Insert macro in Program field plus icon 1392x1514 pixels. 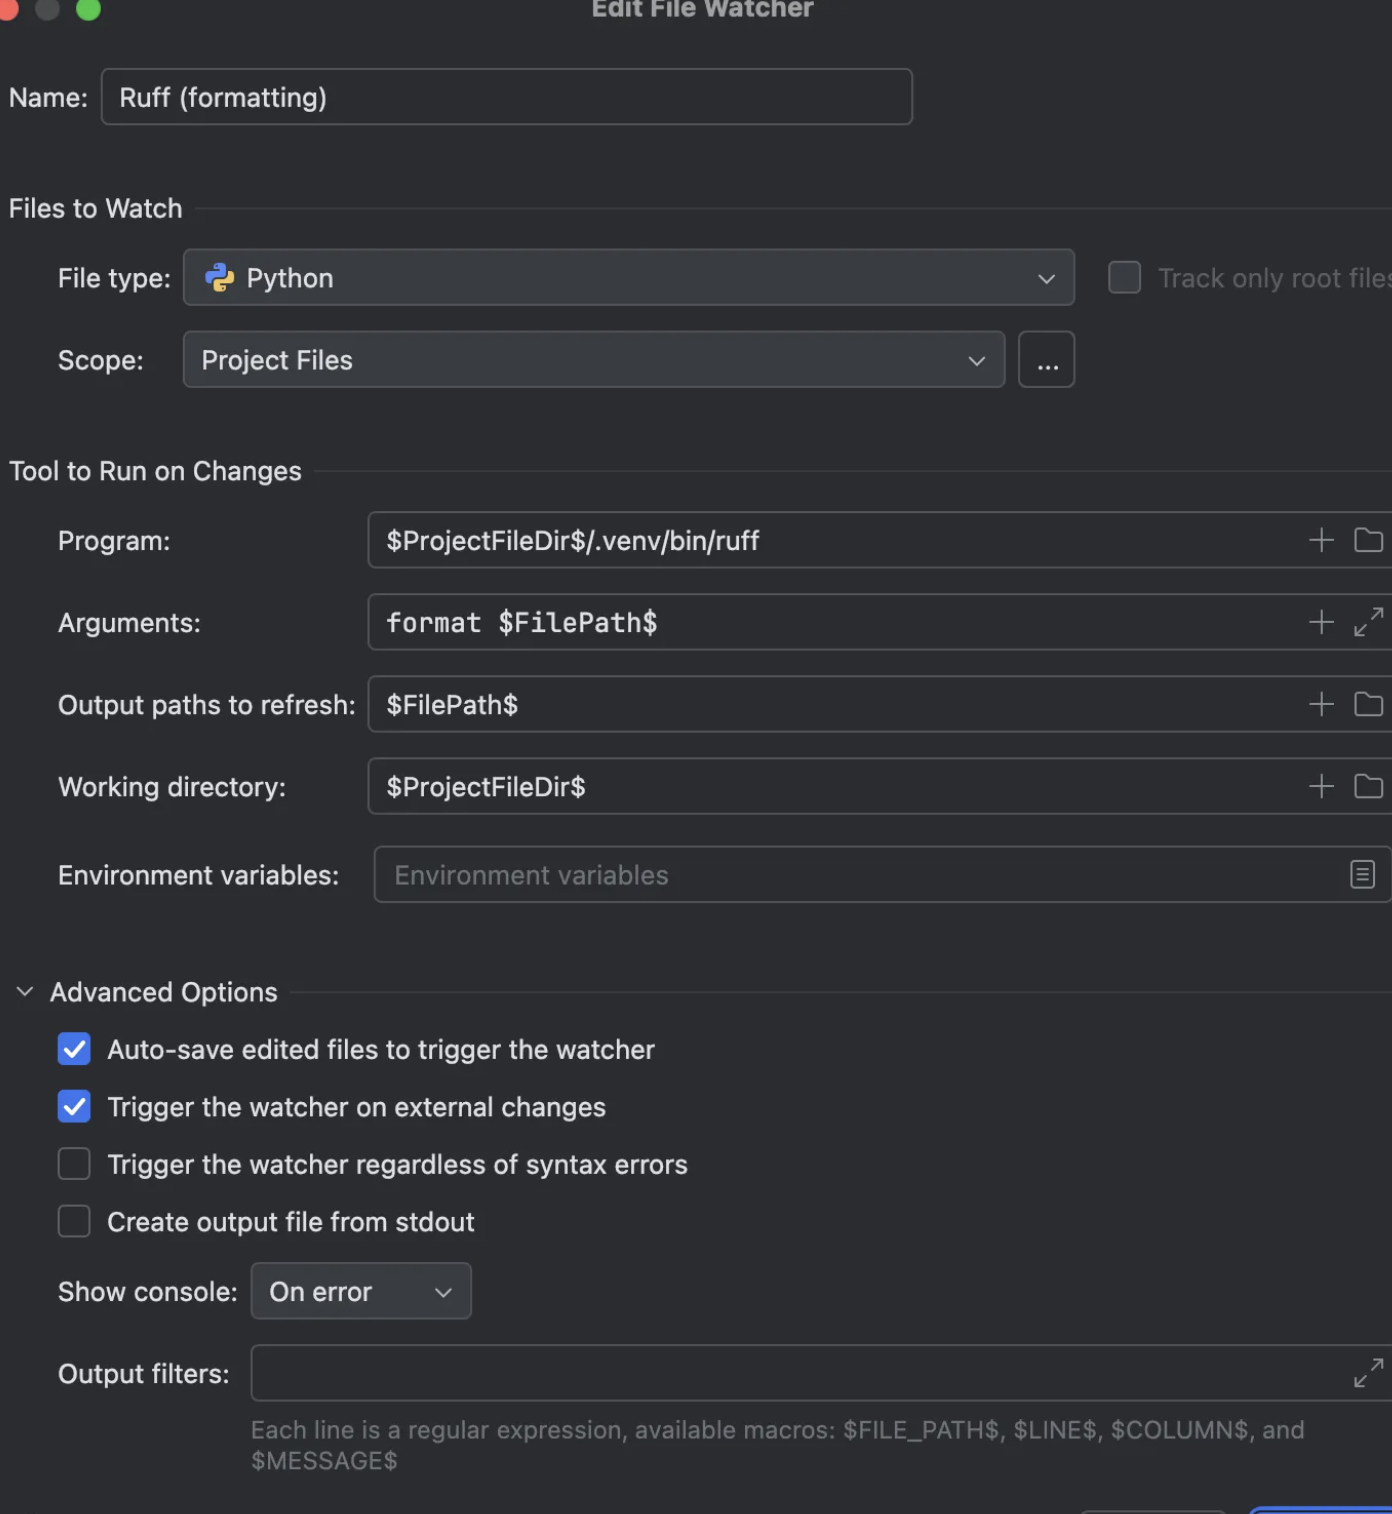1321,540
